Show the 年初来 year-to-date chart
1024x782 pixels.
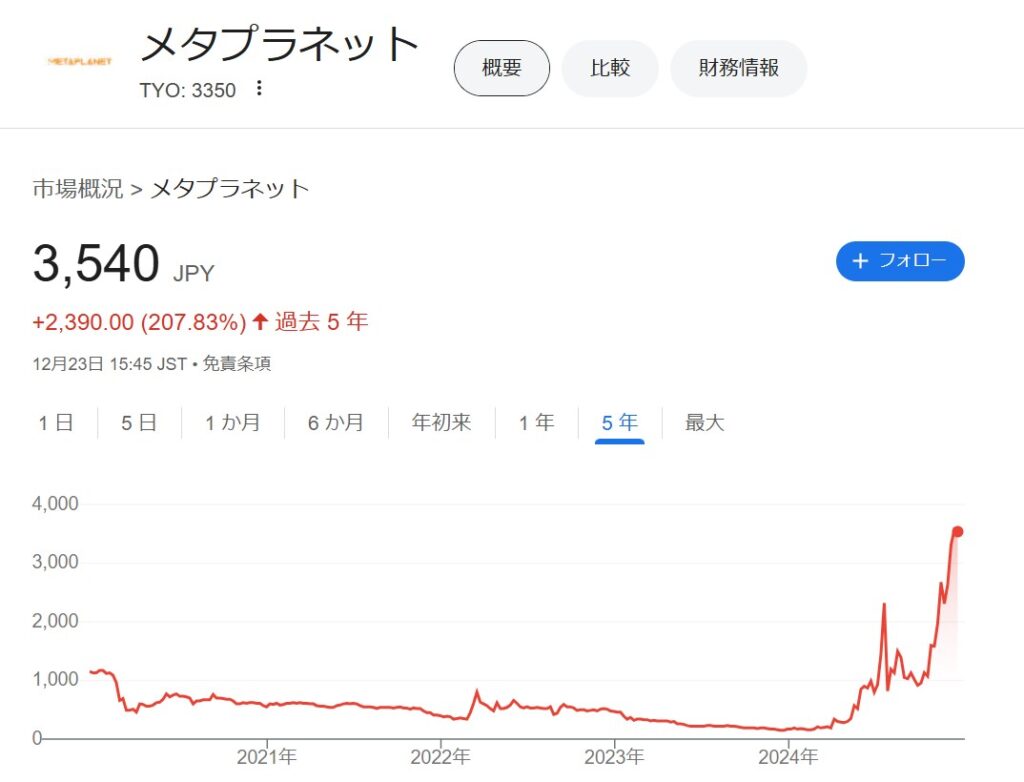[441, 423]
